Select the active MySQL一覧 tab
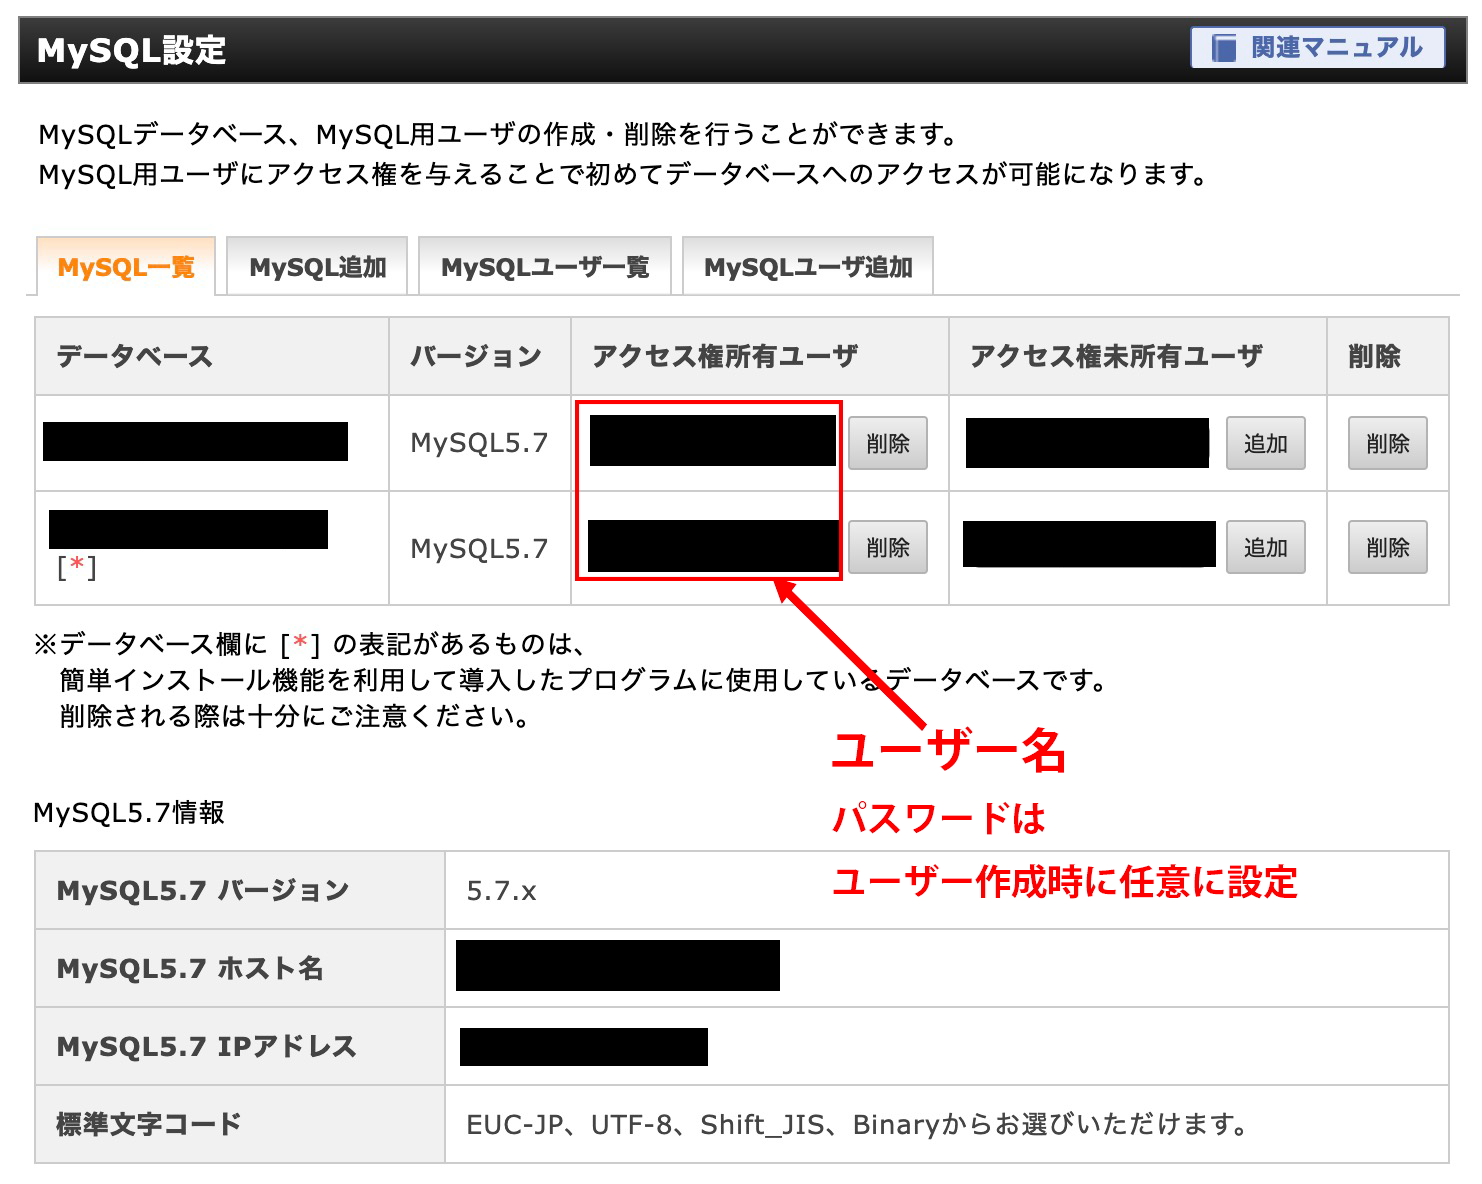The height and width of the screenshot is (1184, 1482). coord(126,266)
